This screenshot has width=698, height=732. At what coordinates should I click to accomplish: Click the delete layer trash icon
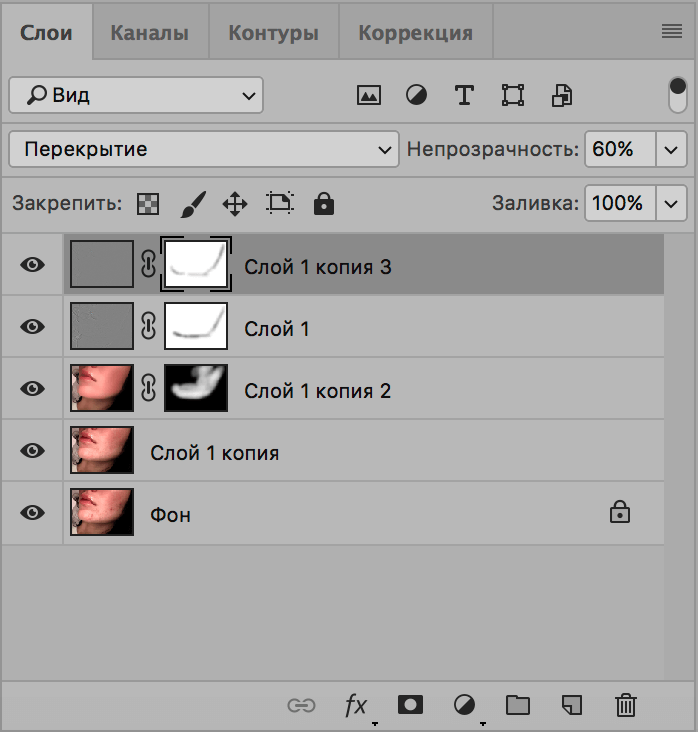pyautogui.click(x=626, y=705)
